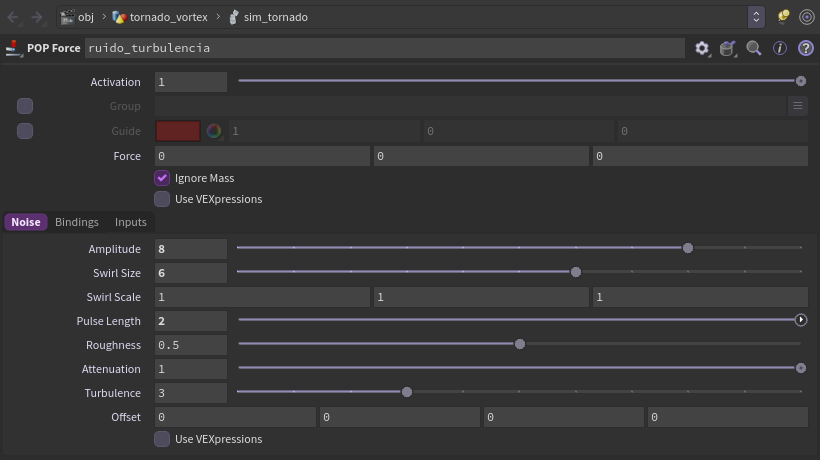Click the first Force component field
The width and height of the screenshot is (820, 460).
pos(262,156)
